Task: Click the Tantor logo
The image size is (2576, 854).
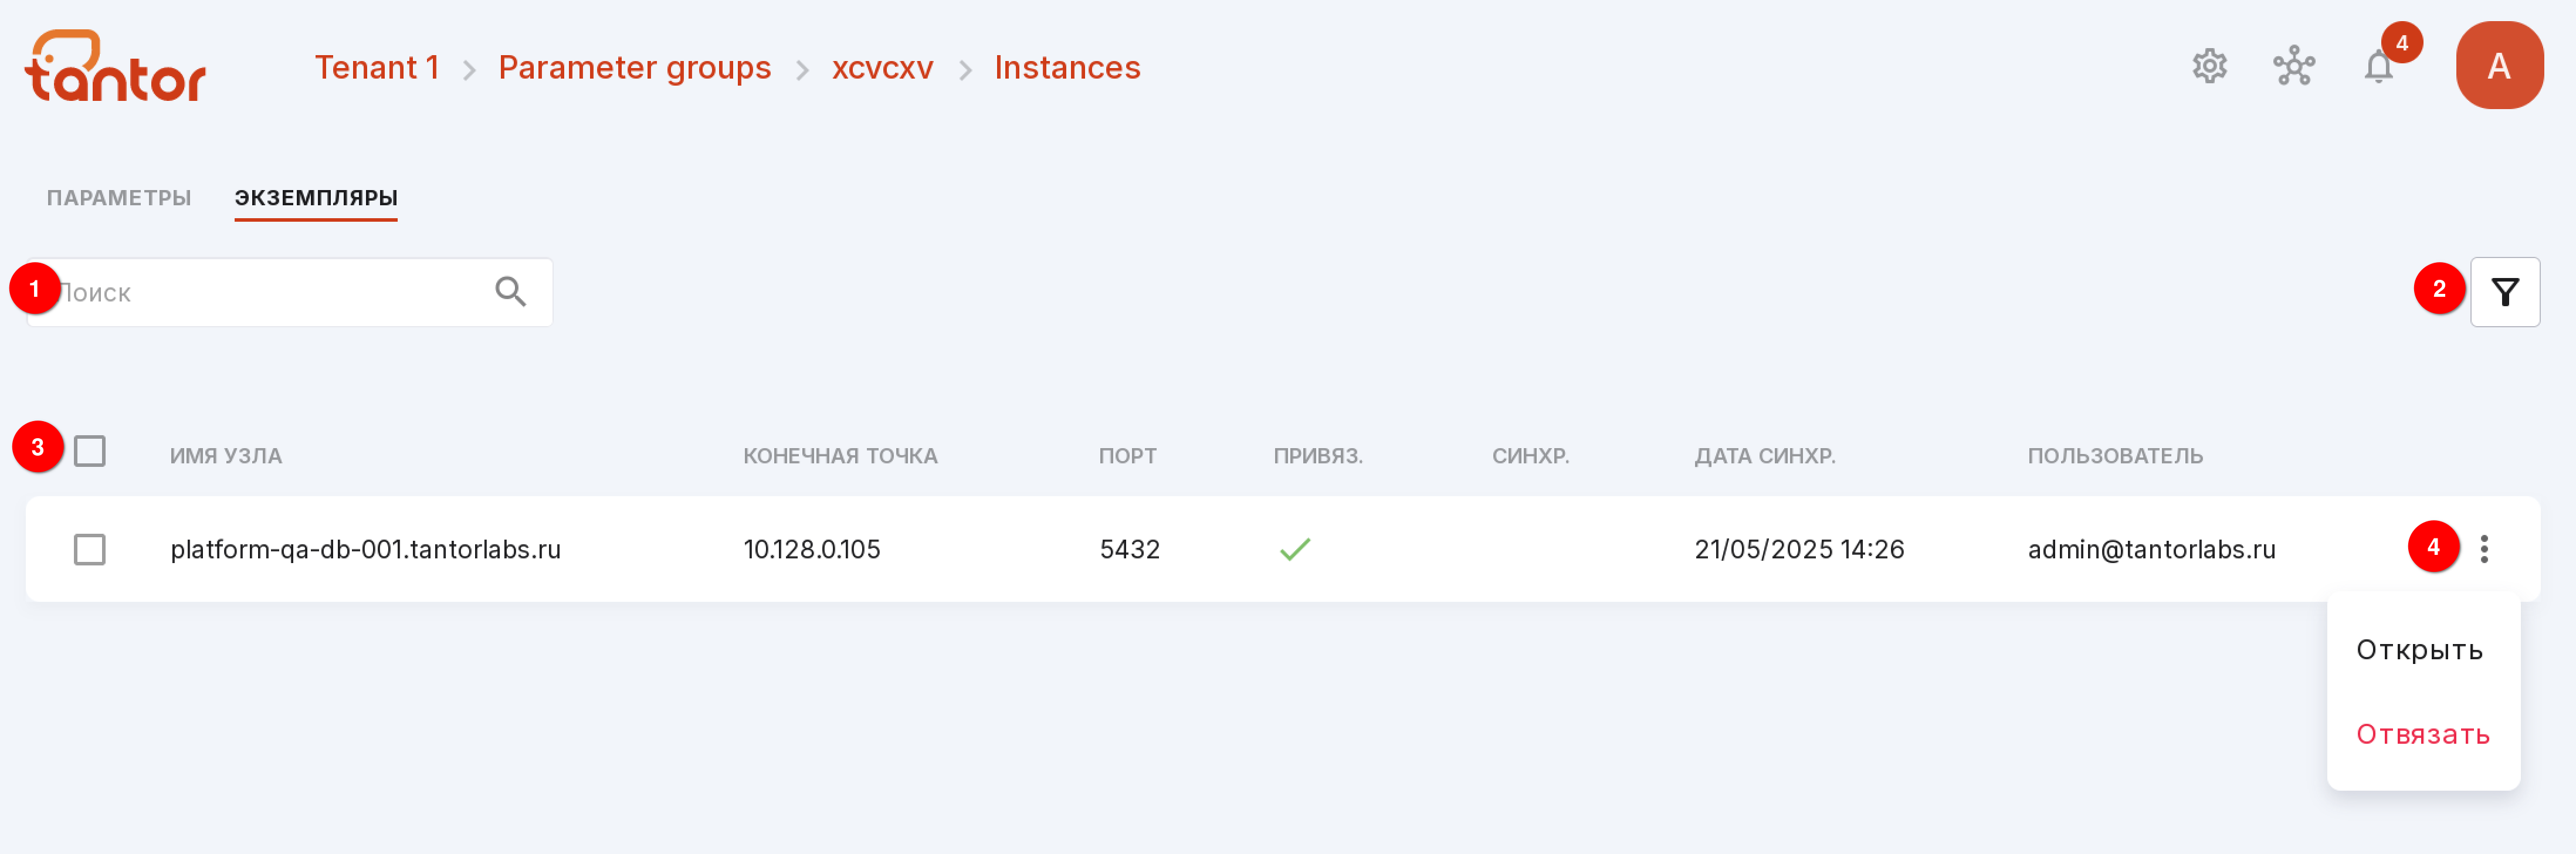Action: (x=115, y=66)
